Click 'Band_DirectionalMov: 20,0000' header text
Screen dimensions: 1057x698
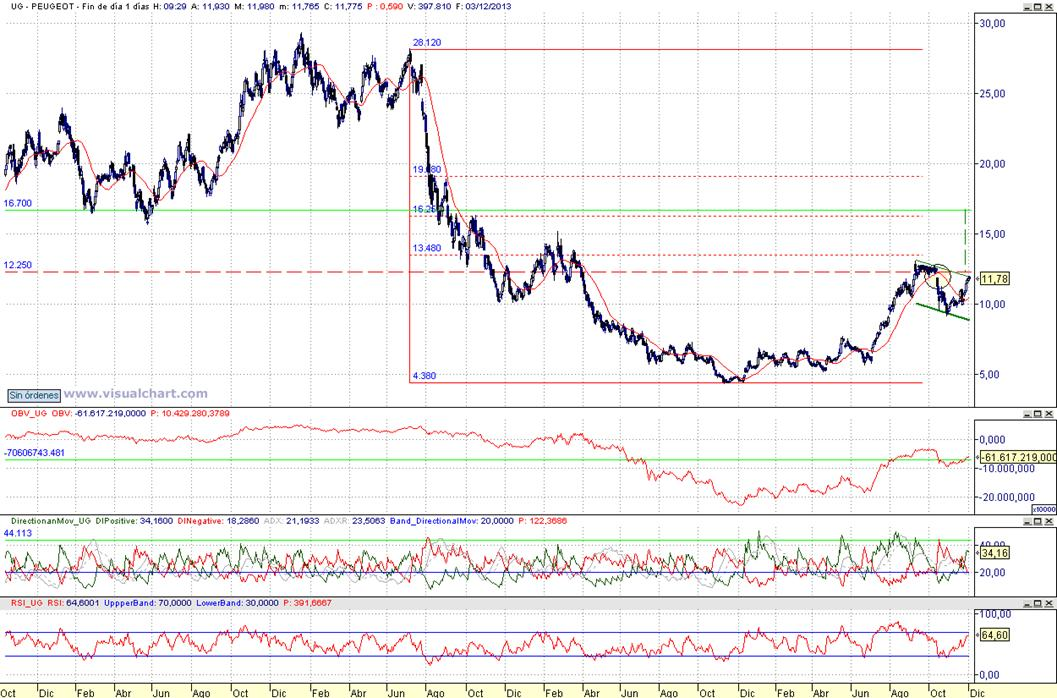[452, 521]
